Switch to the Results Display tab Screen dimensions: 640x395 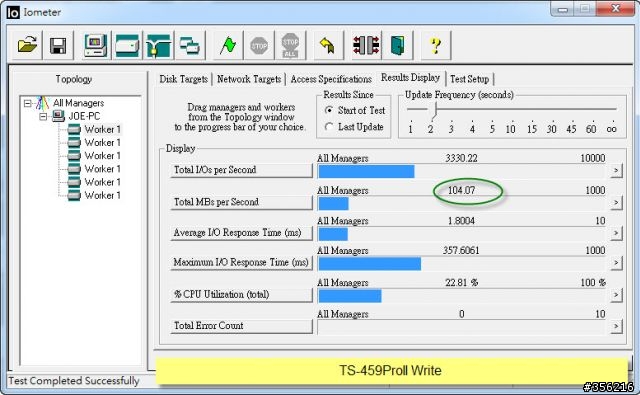410,78
